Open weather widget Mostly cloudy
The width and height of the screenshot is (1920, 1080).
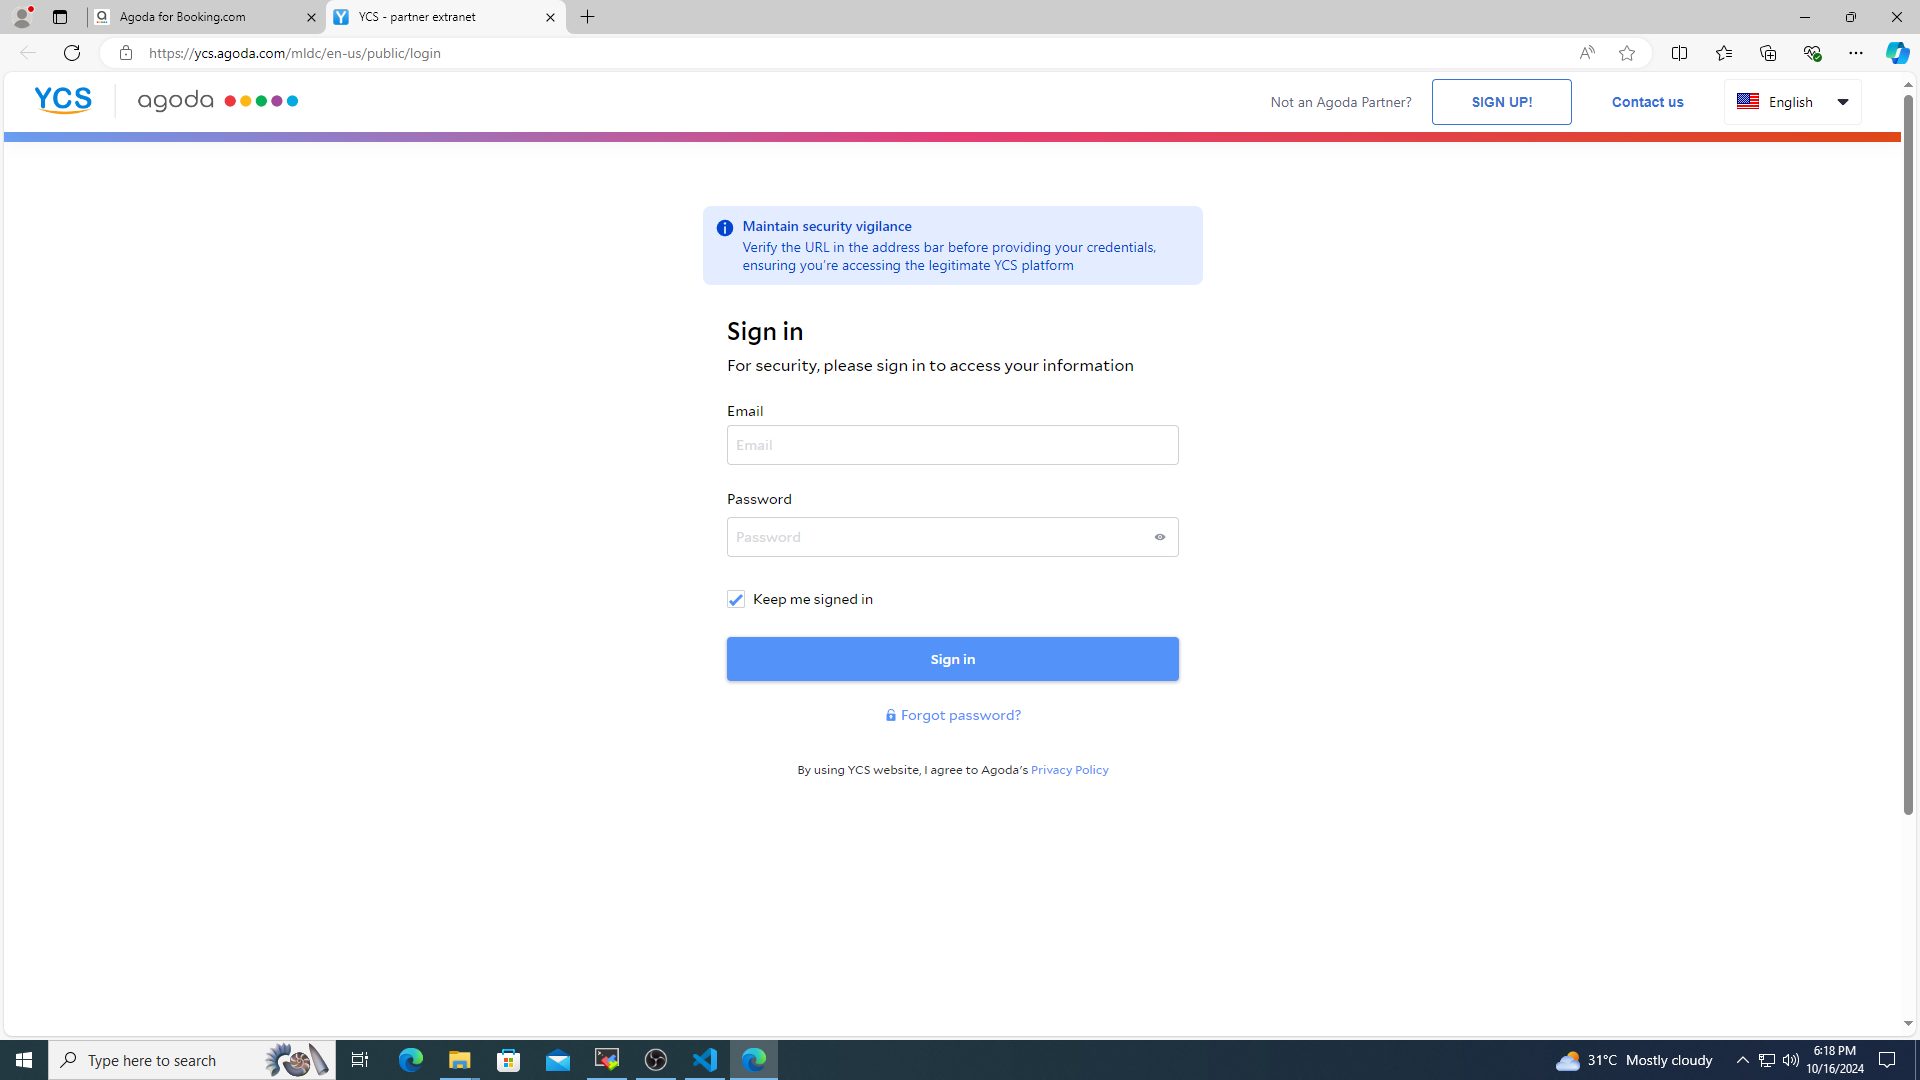(1634, 1060)
